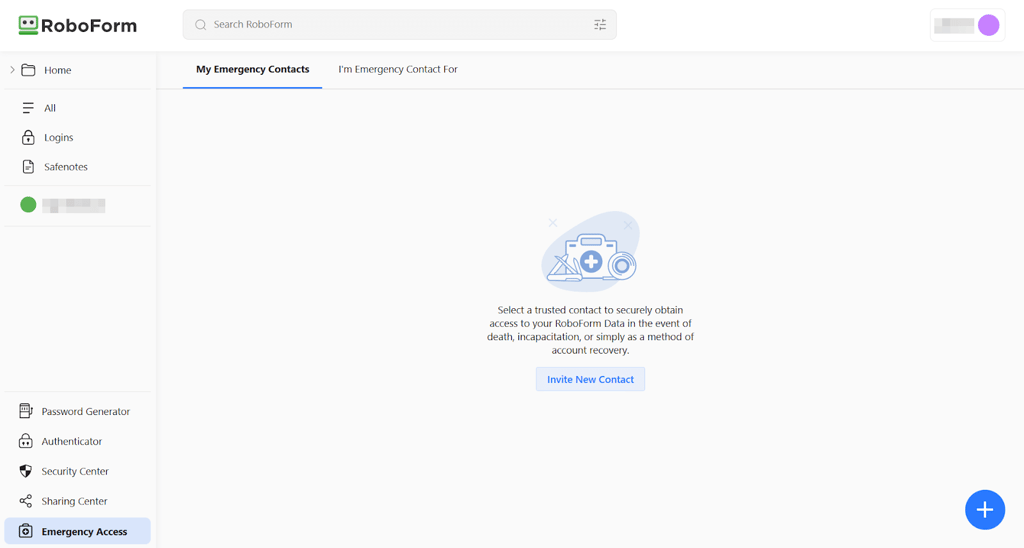Click the RoboForm logo
1024x548 pixels.
78,25
